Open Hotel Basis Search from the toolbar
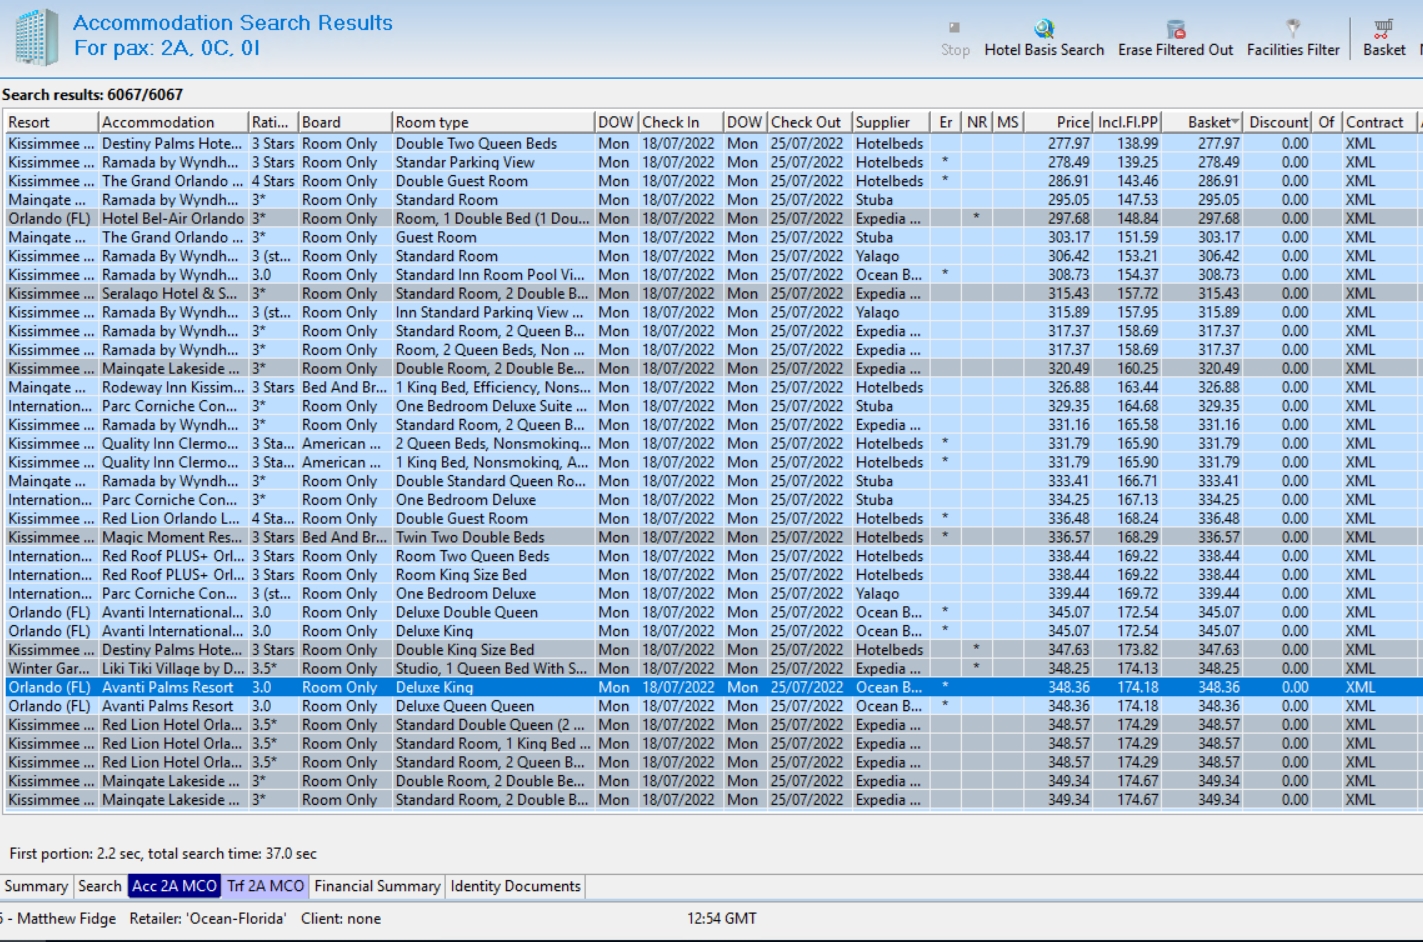 1044,39
